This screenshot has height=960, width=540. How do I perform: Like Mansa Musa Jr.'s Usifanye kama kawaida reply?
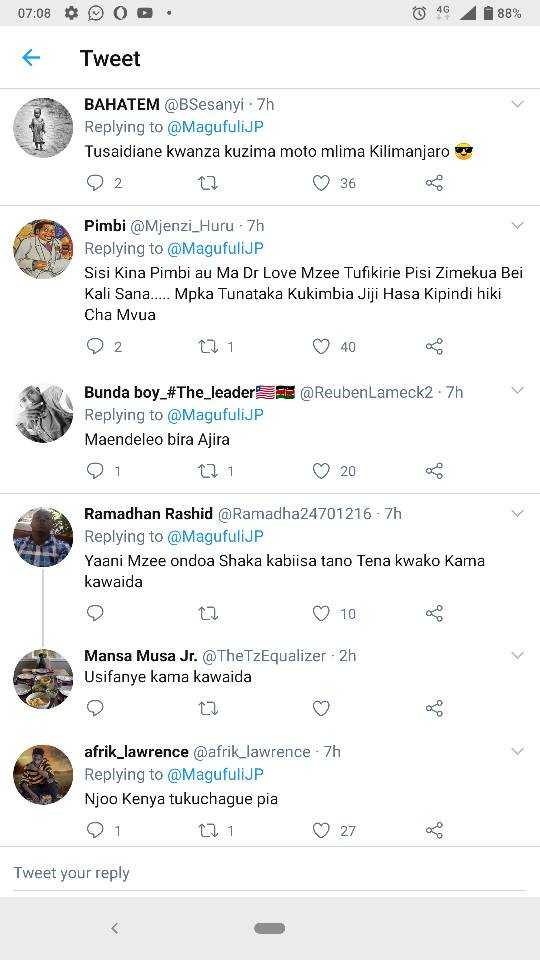[321, 708]
